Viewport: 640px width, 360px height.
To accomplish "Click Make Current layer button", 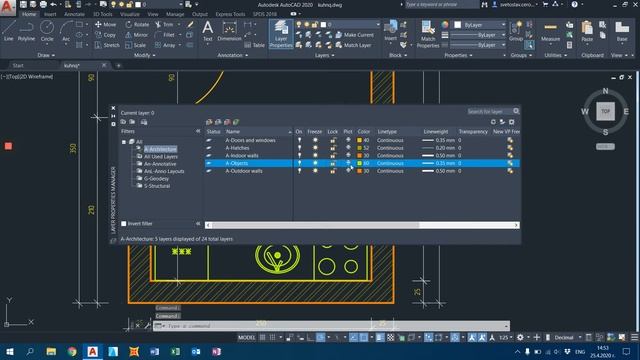I will coord(354,35).
